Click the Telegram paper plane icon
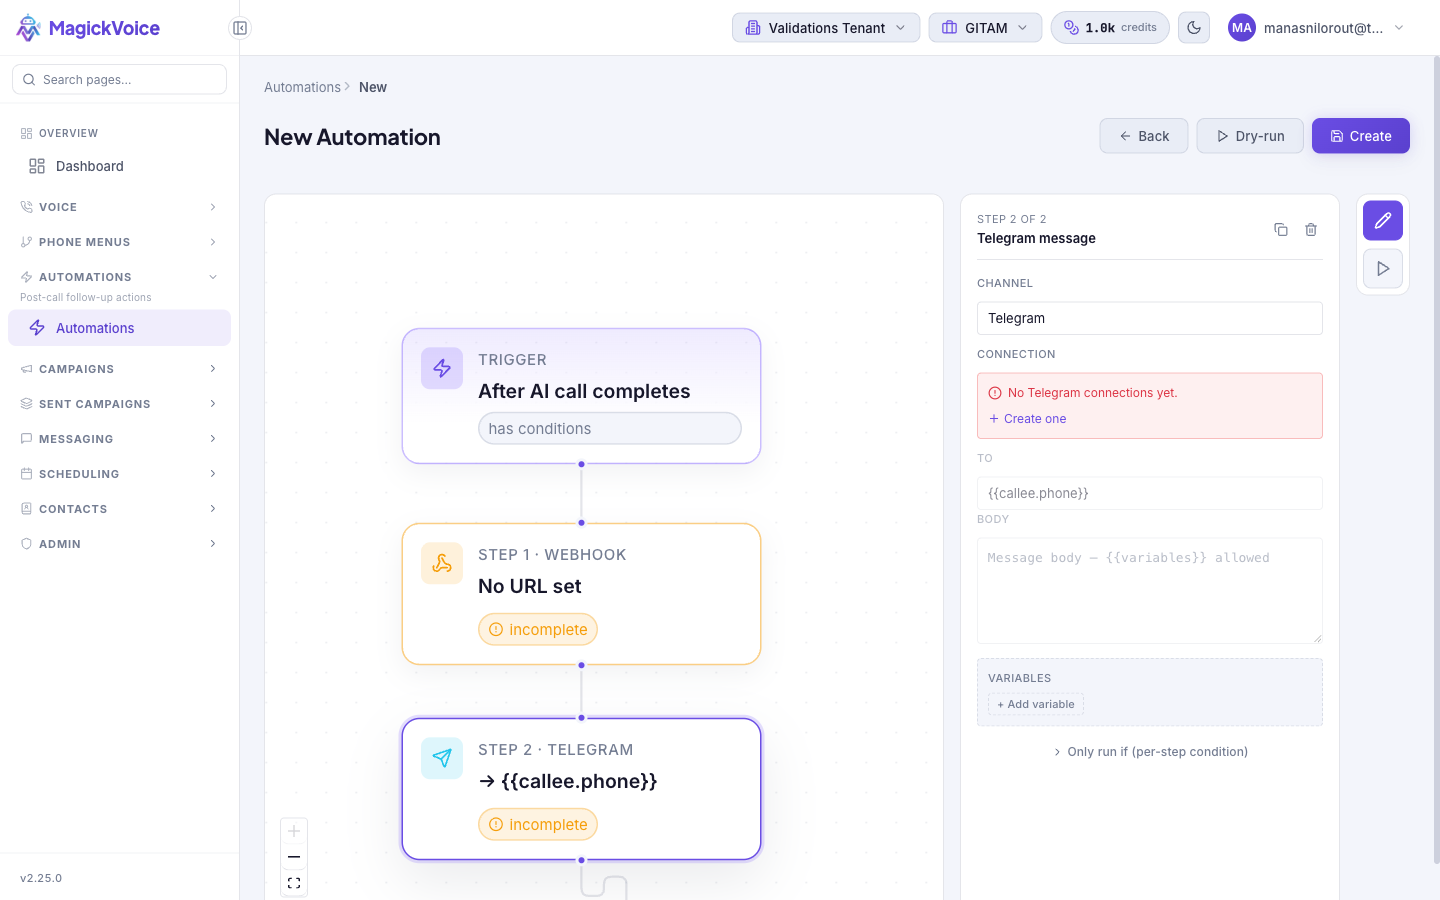This screenshot has height=900, width=1440. 442,758
